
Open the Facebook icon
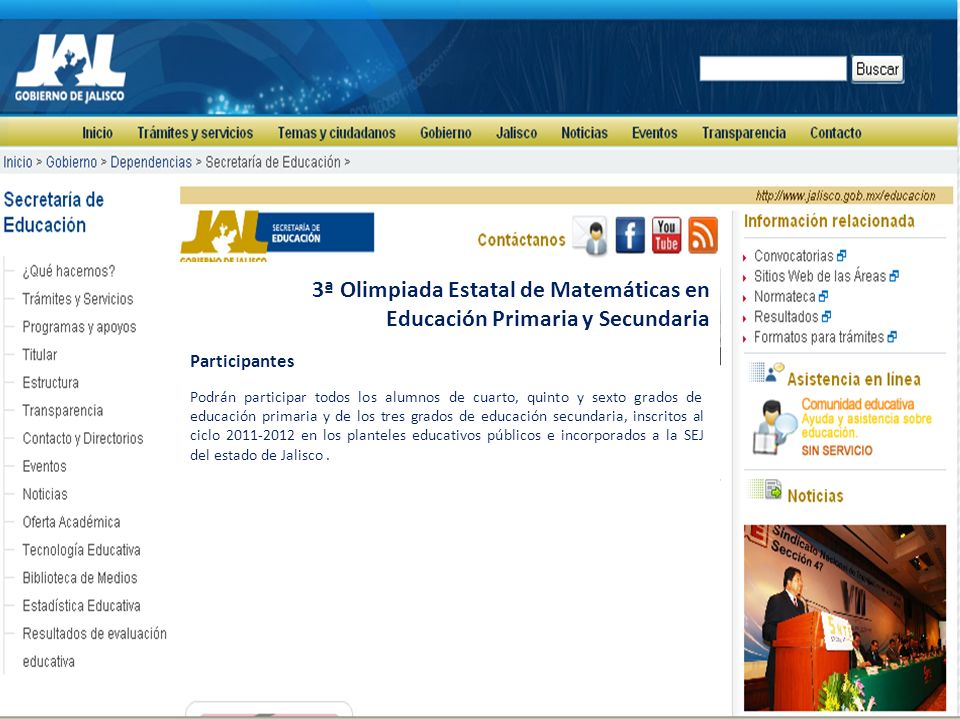(630, 235)
